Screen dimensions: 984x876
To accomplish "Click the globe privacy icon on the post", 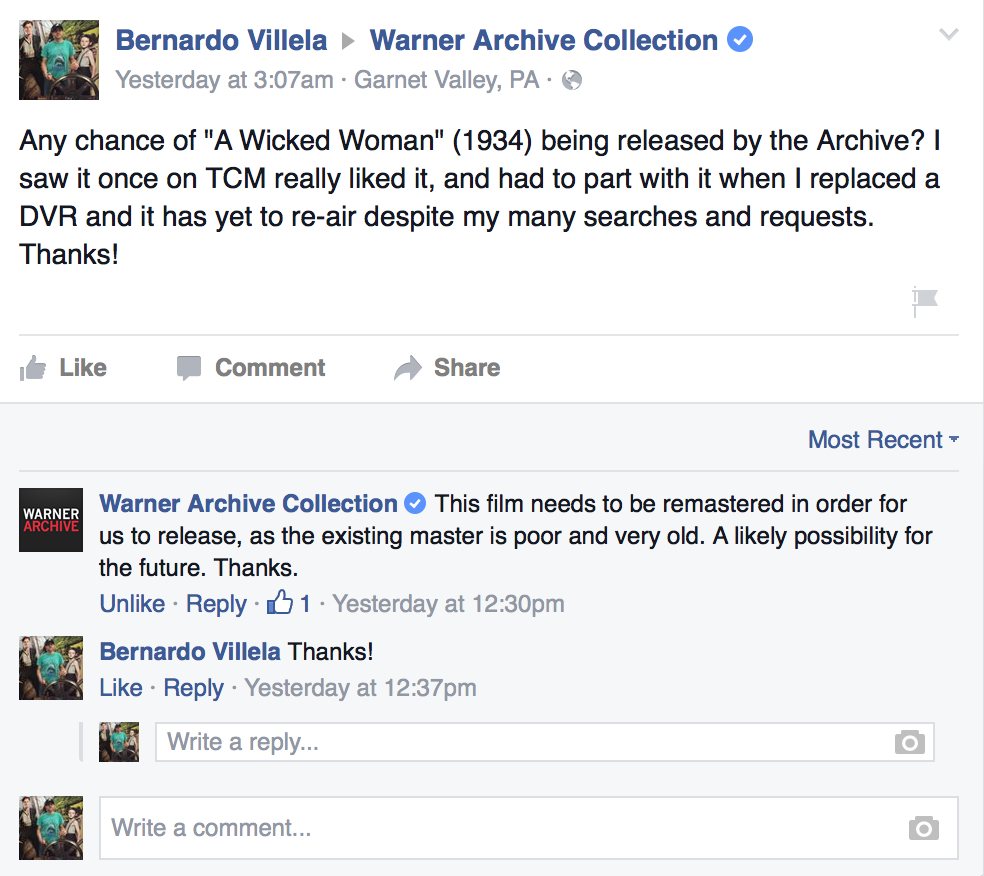I will pyautogui.click(x=570, y=80).
